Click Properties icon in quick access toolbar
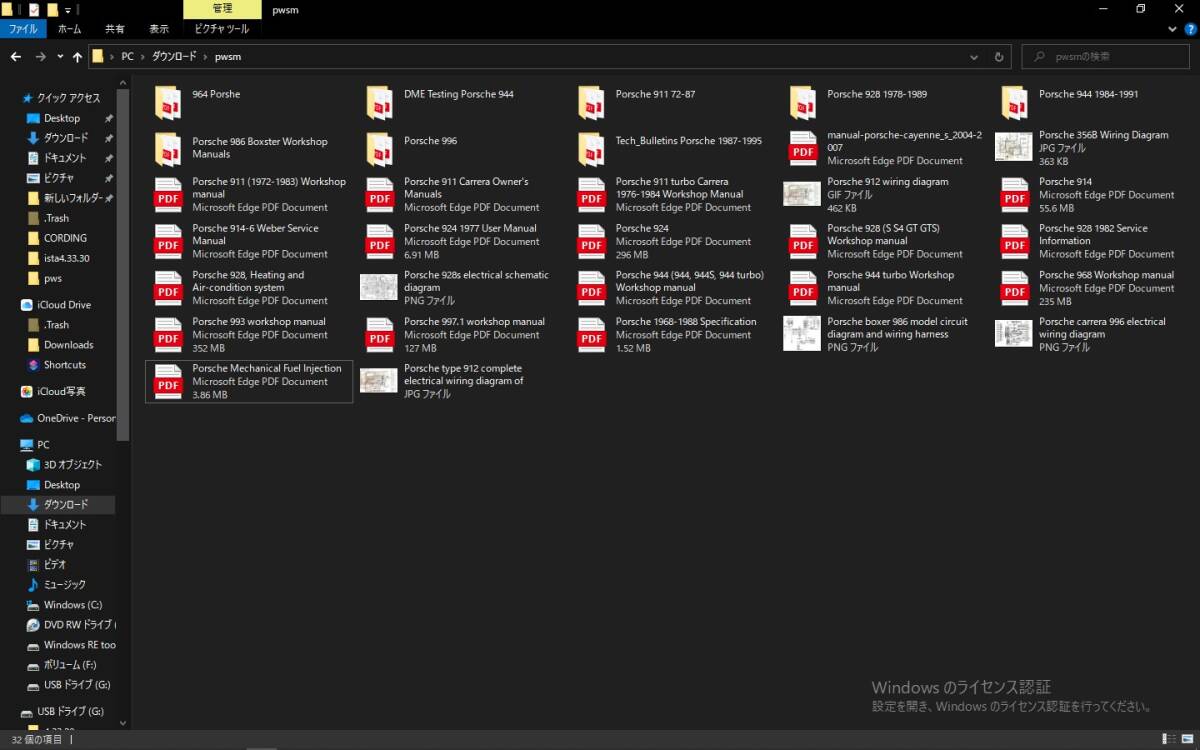The image size is (1200, 750). pos(33,9)
